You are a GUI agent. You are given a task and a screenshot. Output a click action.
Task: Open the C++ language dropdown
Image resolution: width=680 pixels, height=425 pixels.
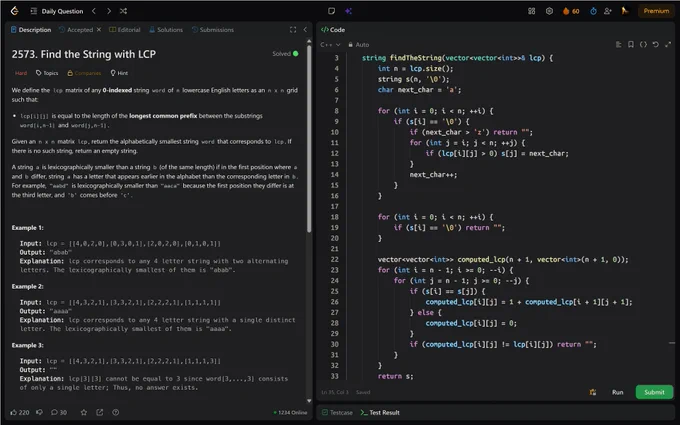[330, 45]
